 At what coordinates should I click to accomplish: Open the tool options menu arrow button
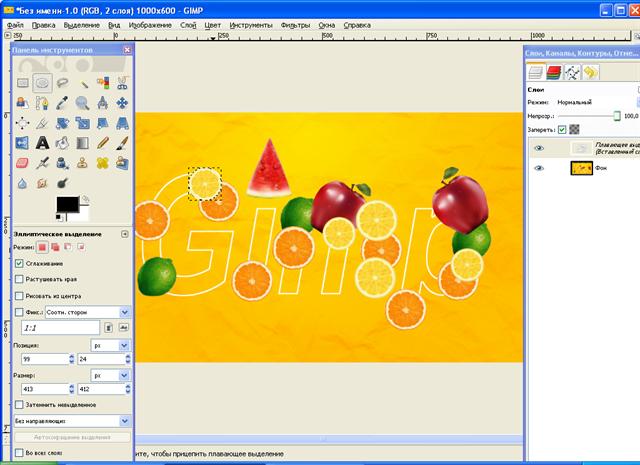click(x=125, y=234)
